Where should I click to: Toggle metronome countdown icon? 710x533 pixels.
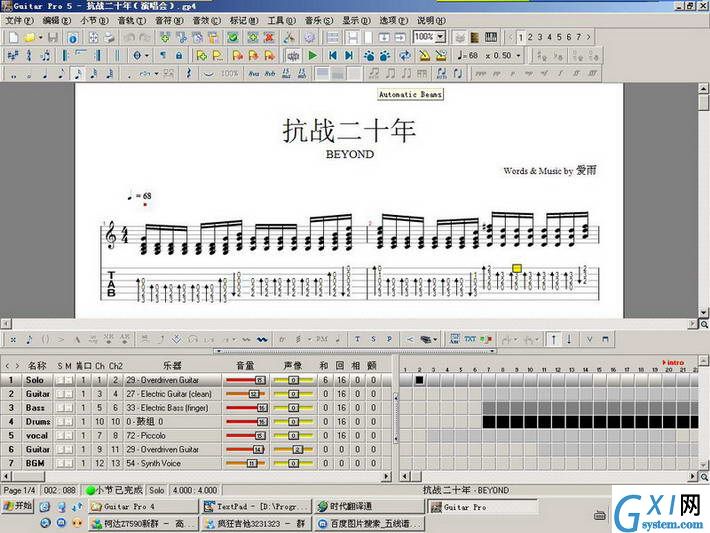pyautogui.click(x=441, y=56)
